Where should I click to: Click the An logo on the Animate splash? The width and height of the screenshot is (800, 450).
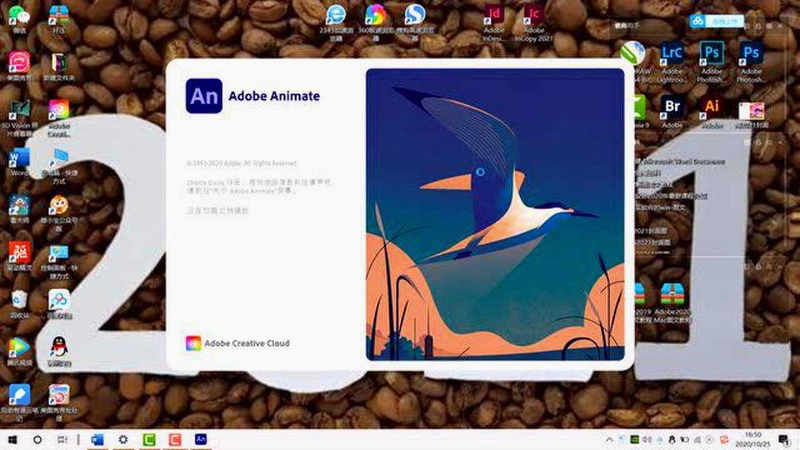click(x=204, y=96)
